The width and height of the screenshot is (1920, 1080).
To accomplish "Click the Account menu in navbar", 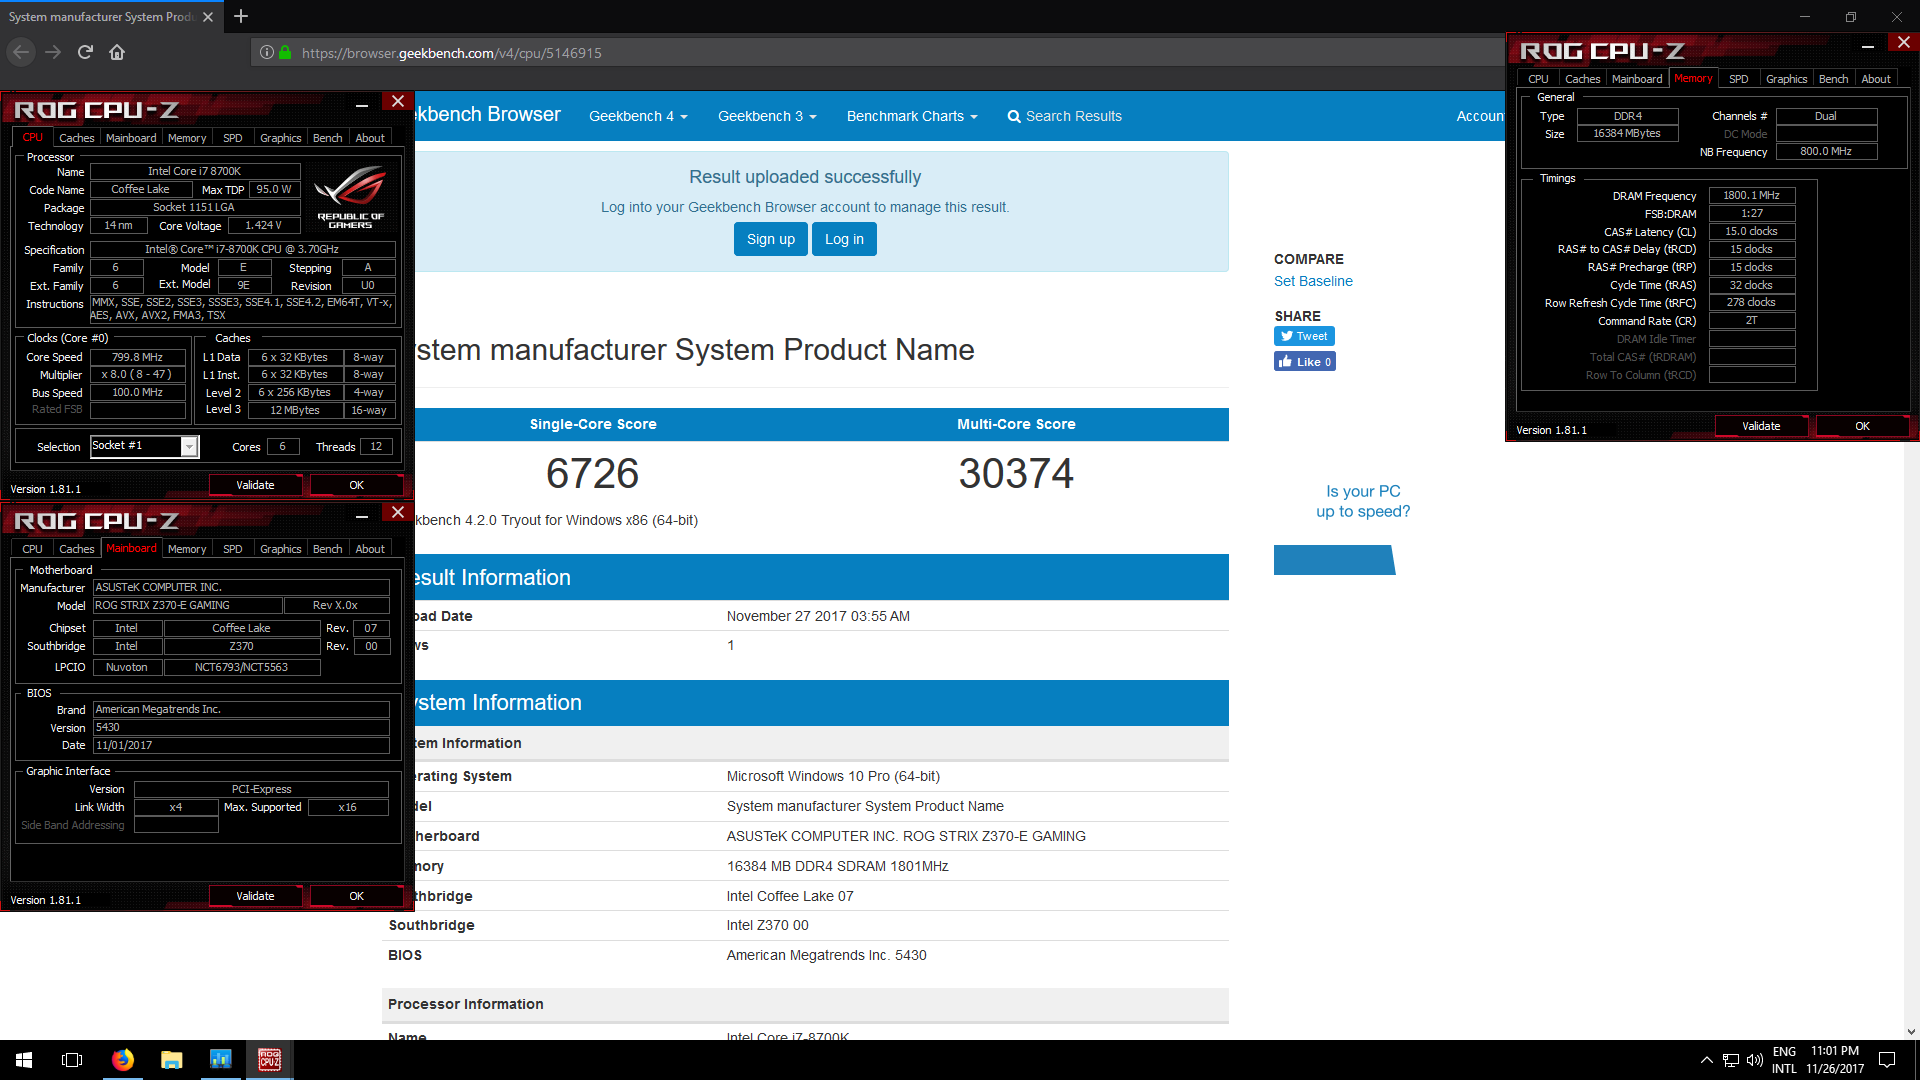I will (1480, 116).
